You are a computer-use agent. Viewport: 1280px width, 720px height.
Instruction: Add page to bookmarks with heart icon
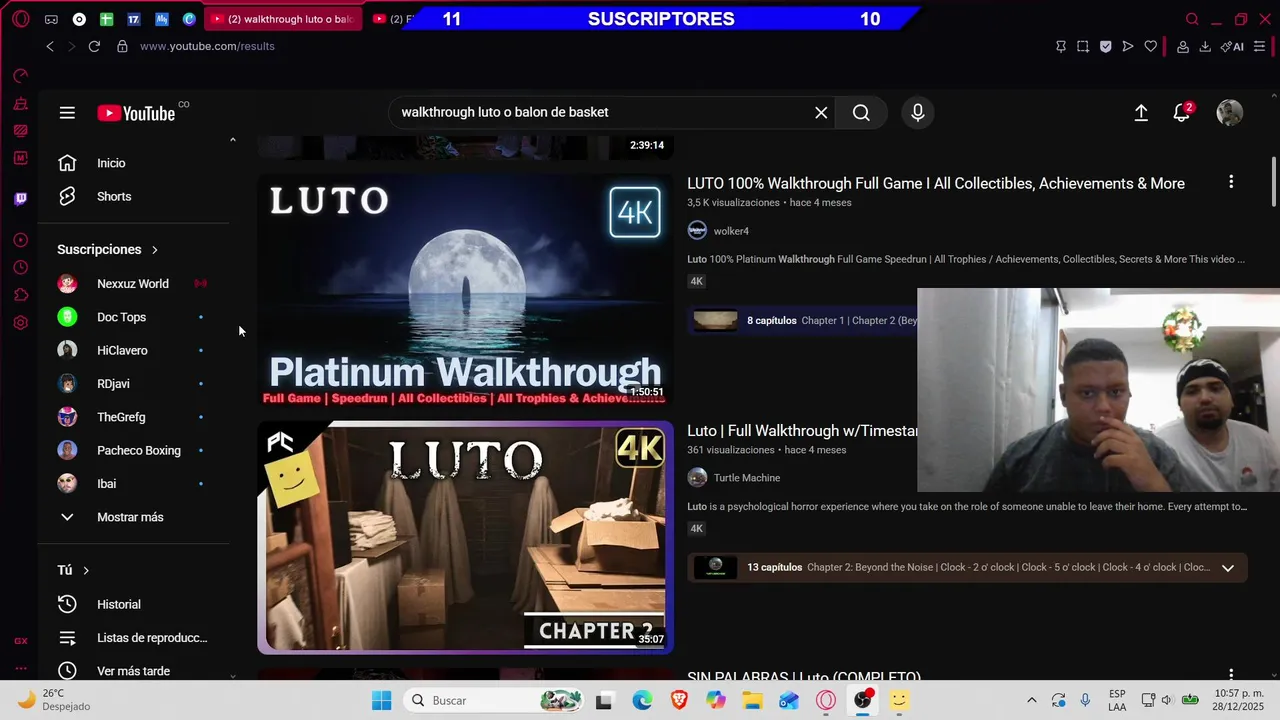click(1151, 46)
